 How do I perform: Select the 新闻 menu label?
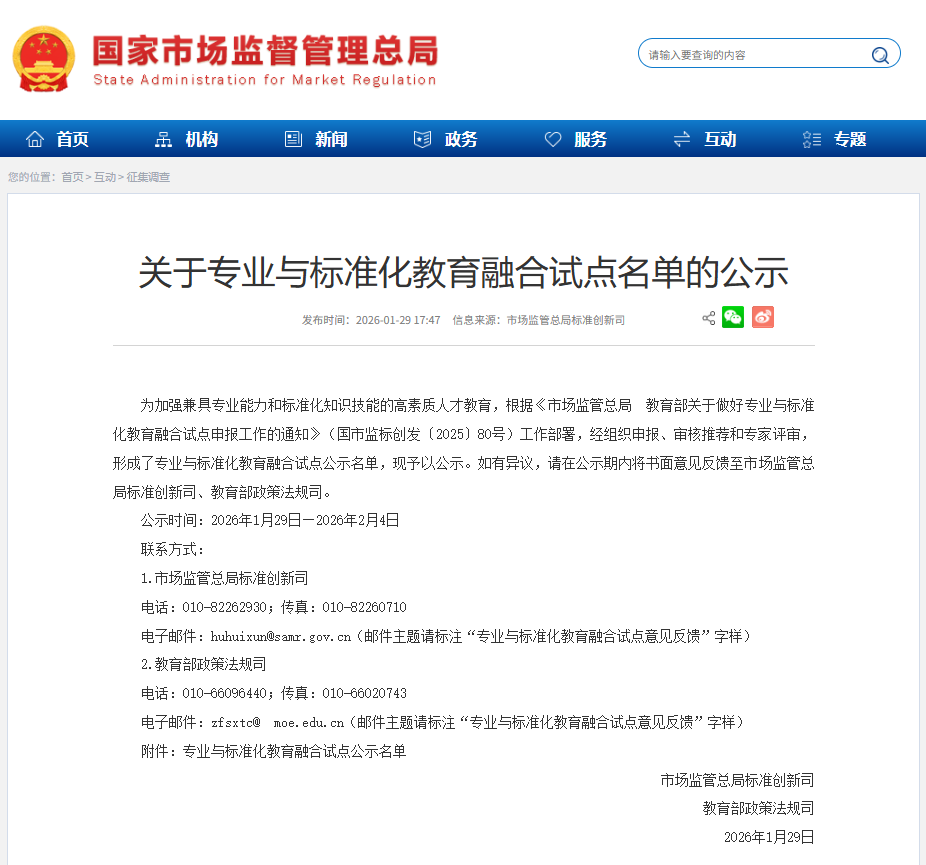[331, 139]
